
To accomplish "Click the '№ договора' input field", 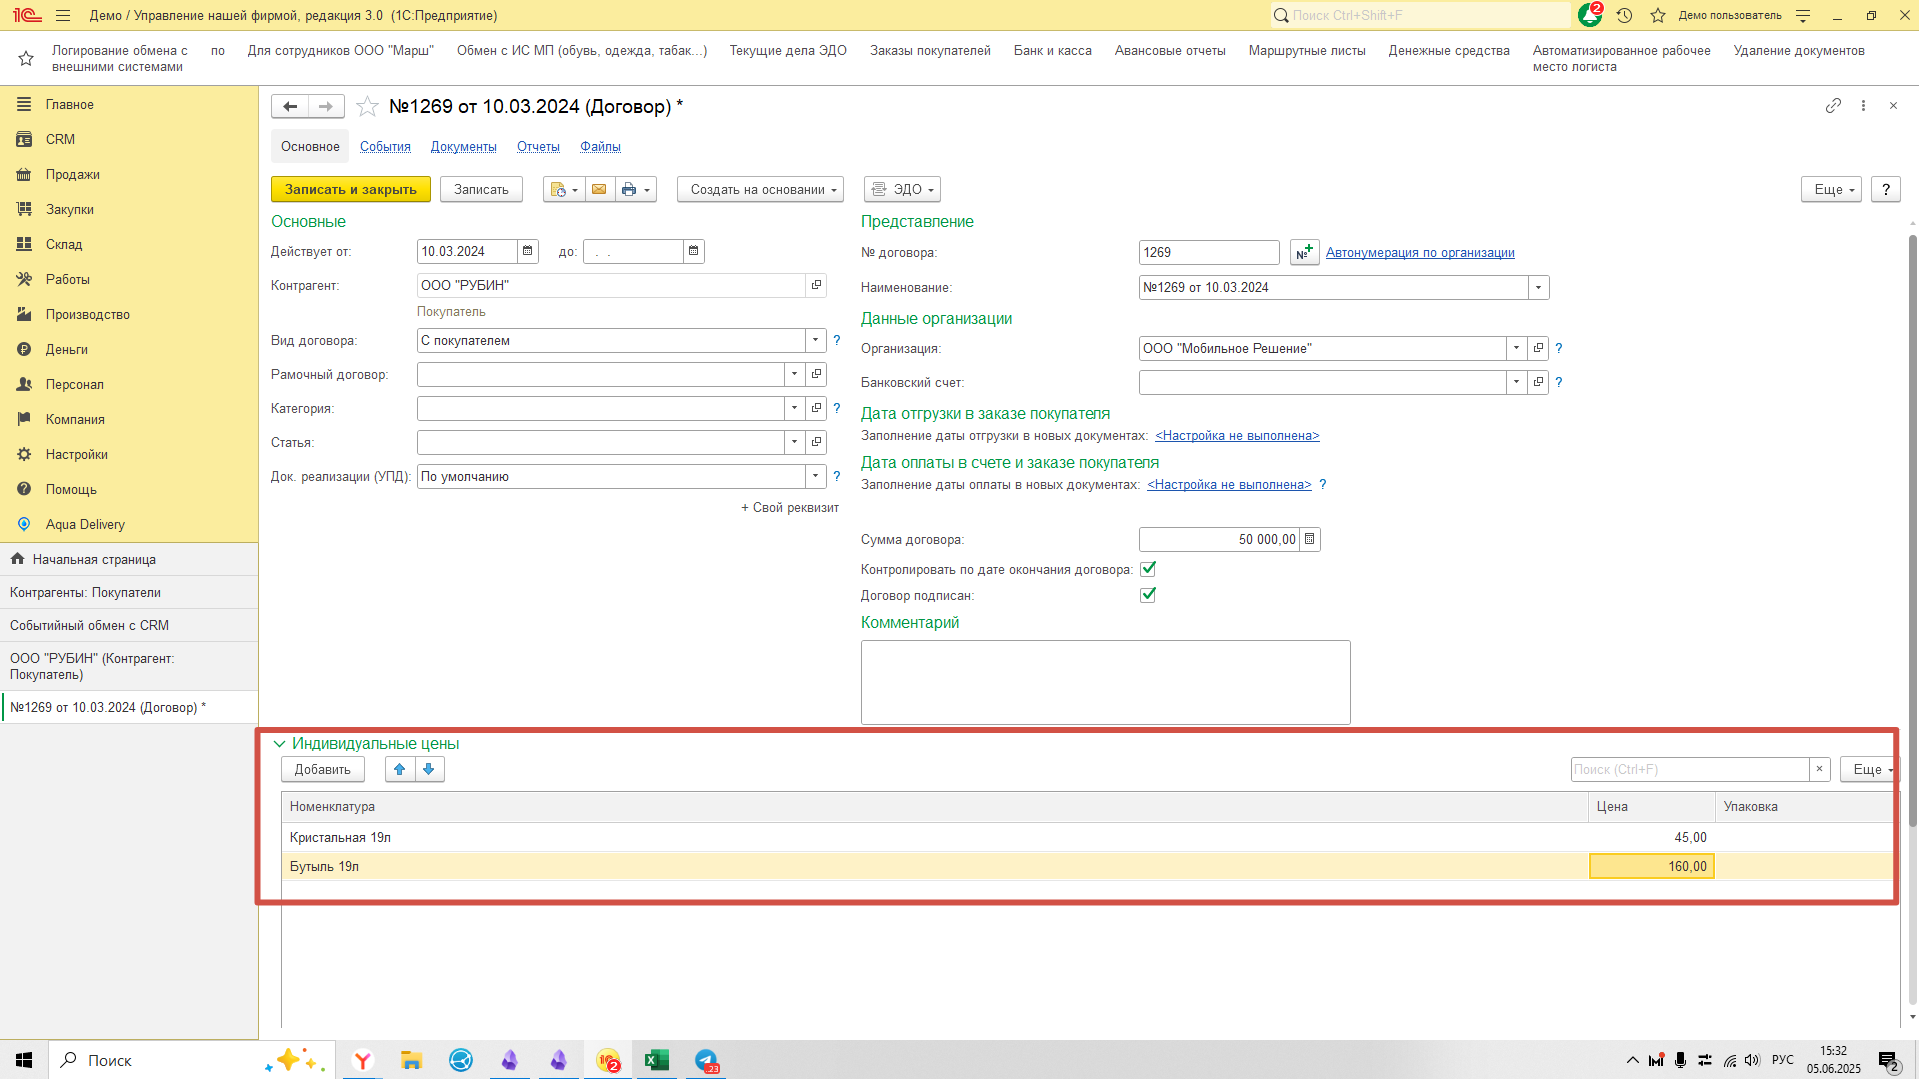I will (1209, 252).
